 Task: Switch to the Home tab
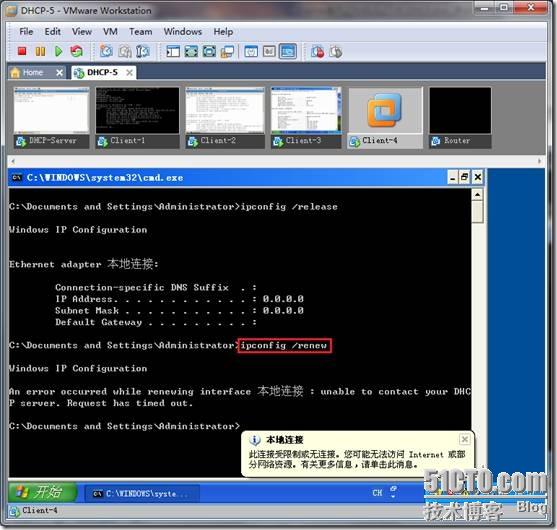tap(32, 73)
